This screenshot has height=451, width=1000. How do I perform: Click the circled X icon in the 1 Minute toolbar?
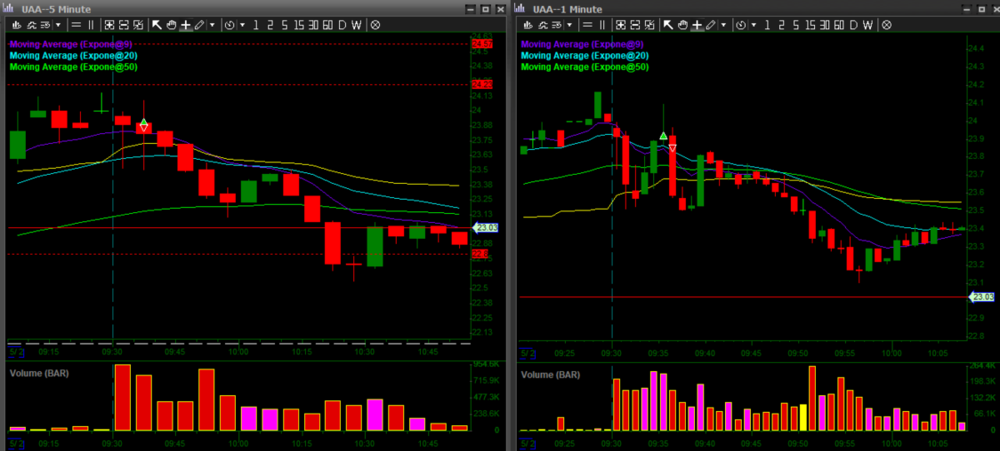tap(887, 25)
